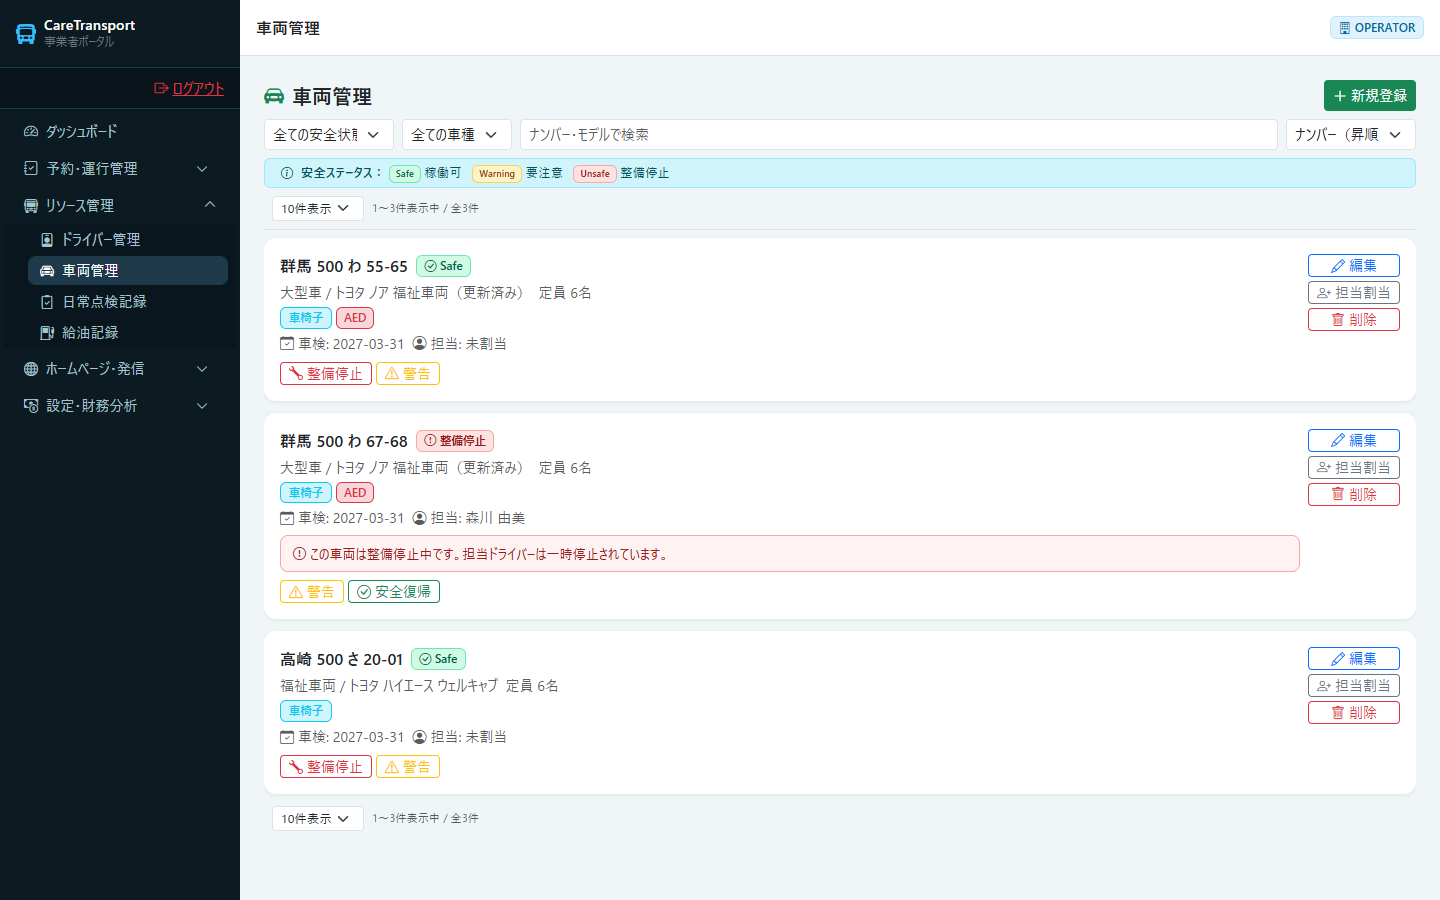This screenshot has width=1440, height=900.
Task: Click the bottom 1〜3件表示中 / 全3件 text
Action: click(x=425, y=818)
